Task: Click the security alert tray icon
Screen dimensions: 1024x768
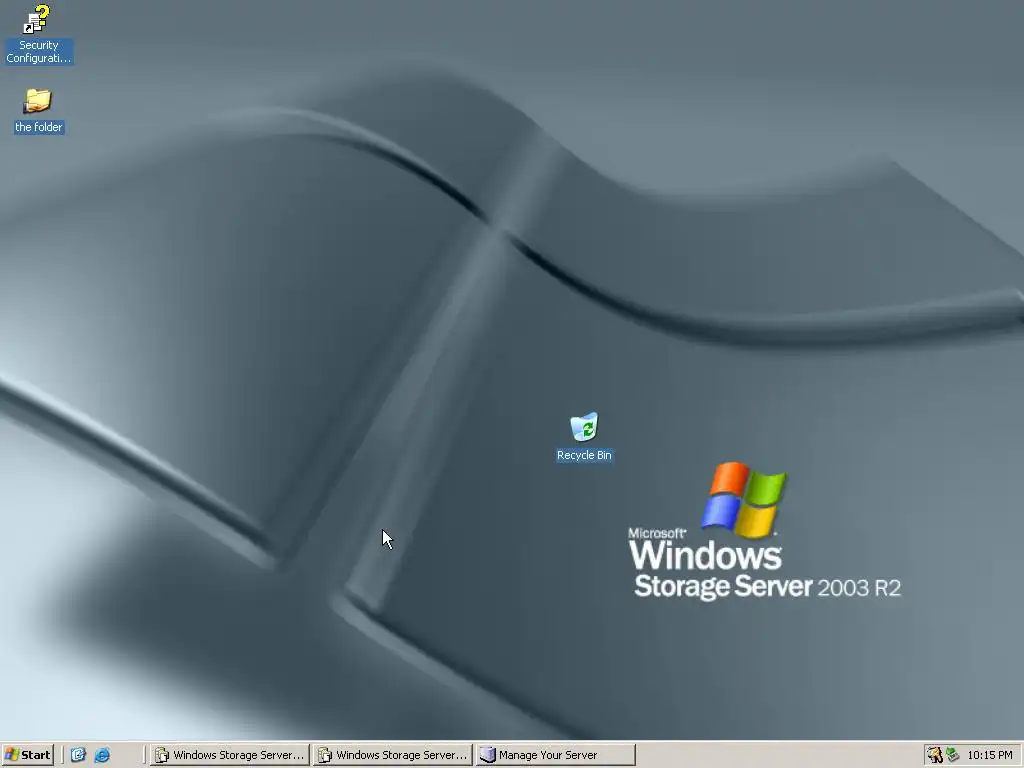Action: (935, 755)
